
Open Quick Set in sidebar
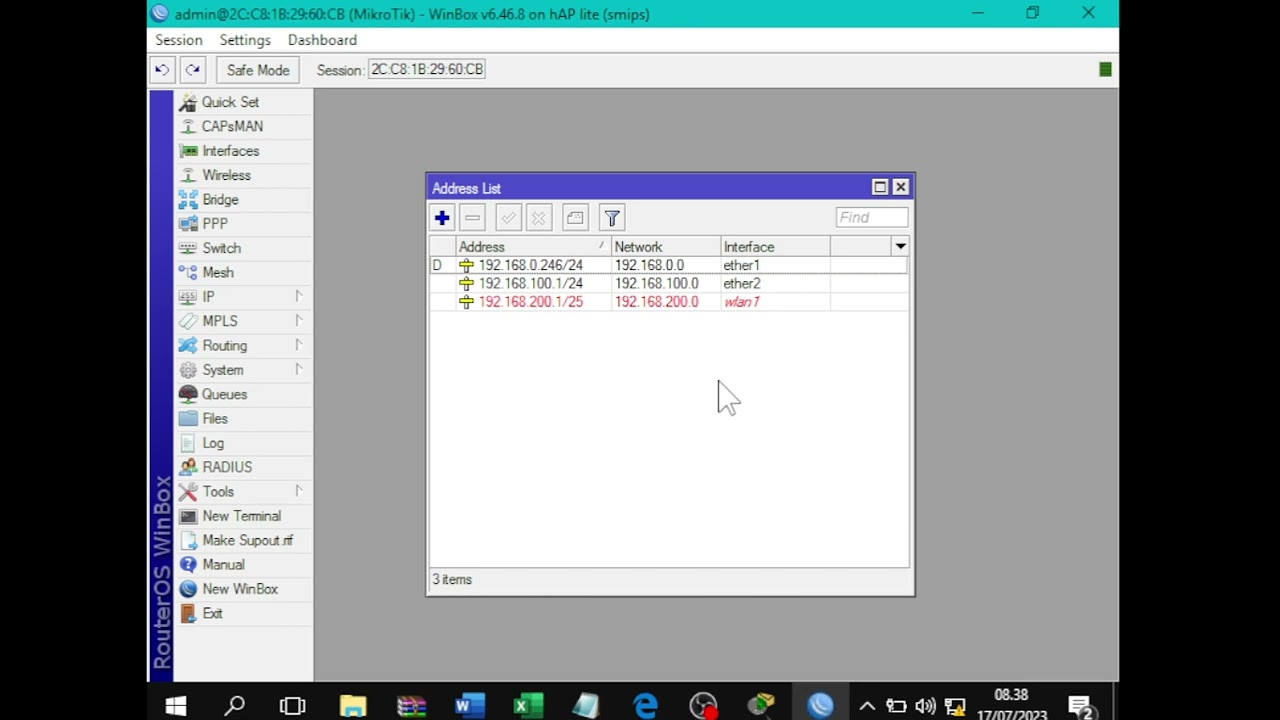point(230,102)
